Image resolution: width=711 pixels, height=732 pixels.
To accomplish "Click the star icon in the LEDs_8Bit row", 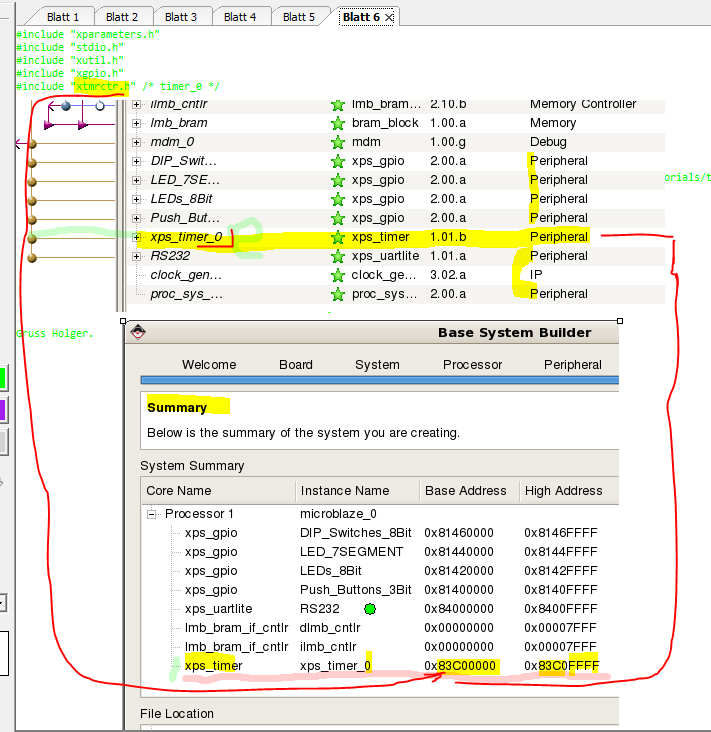I will tap(338, 199).
